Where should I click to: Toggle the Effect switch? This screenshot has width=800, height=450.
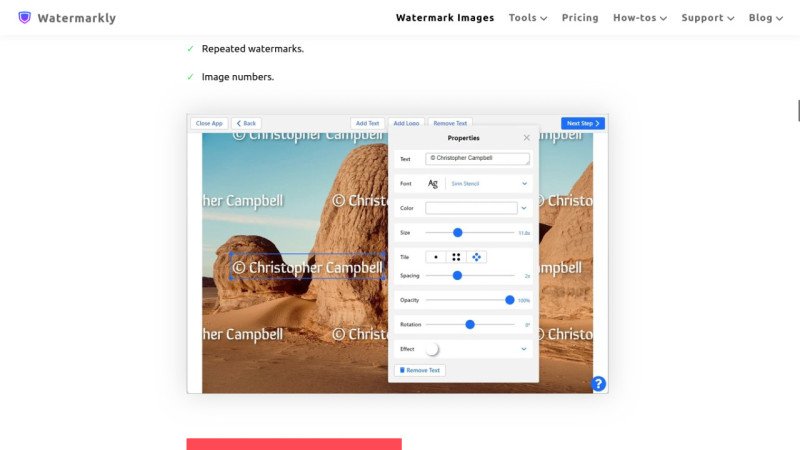click(x=433, y=349)
